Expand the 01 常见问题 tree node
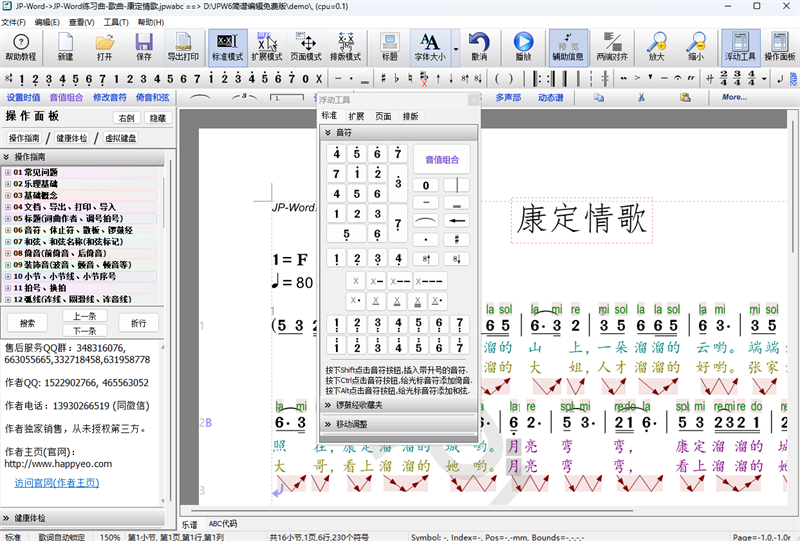 click(8, 173)
